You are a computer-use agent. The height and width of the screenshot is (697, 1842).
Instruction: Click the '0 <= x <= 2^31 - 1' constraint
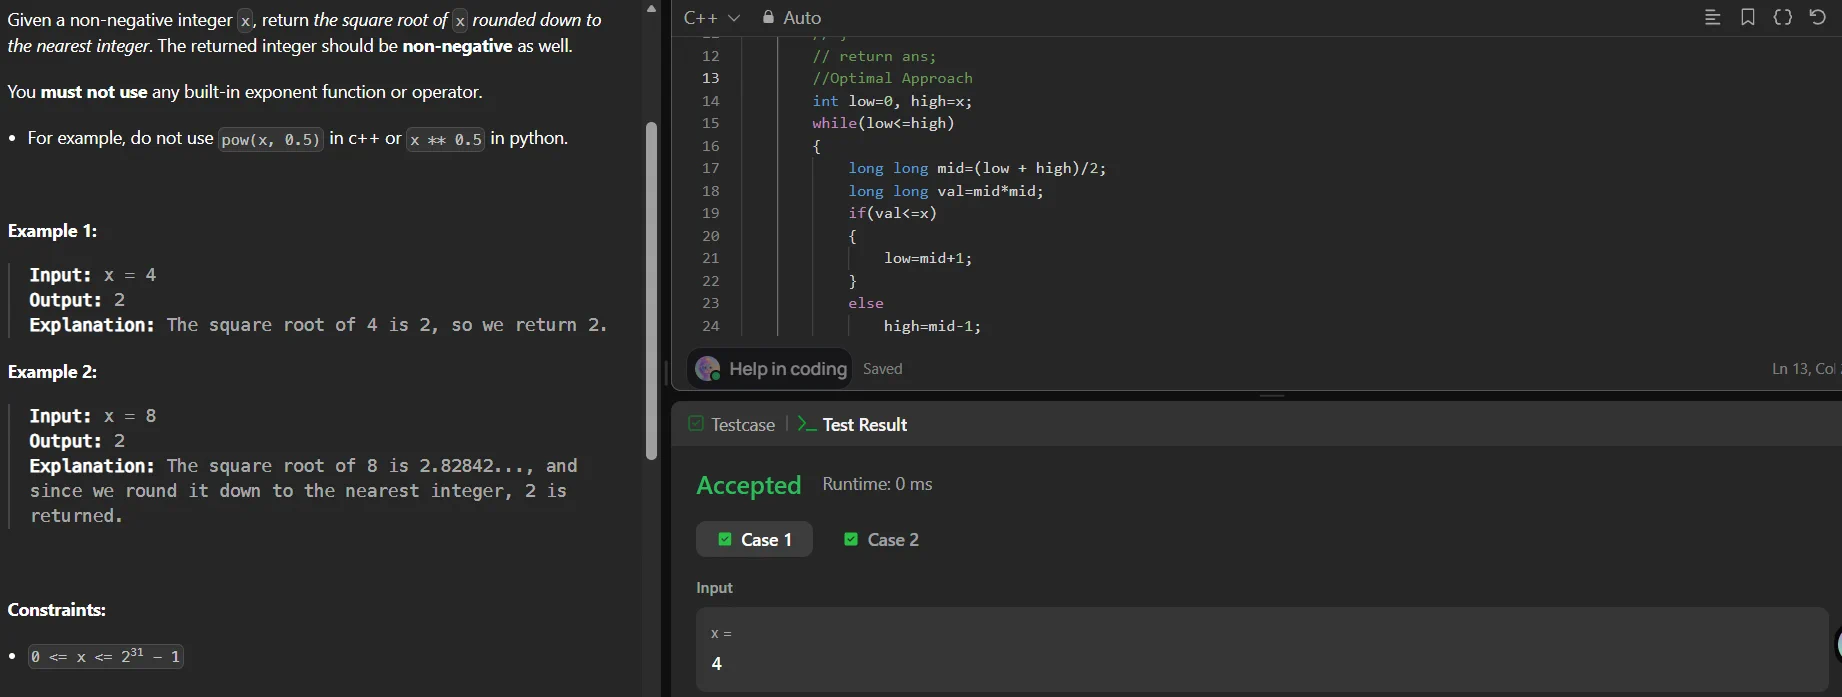(x=105, y=656)
